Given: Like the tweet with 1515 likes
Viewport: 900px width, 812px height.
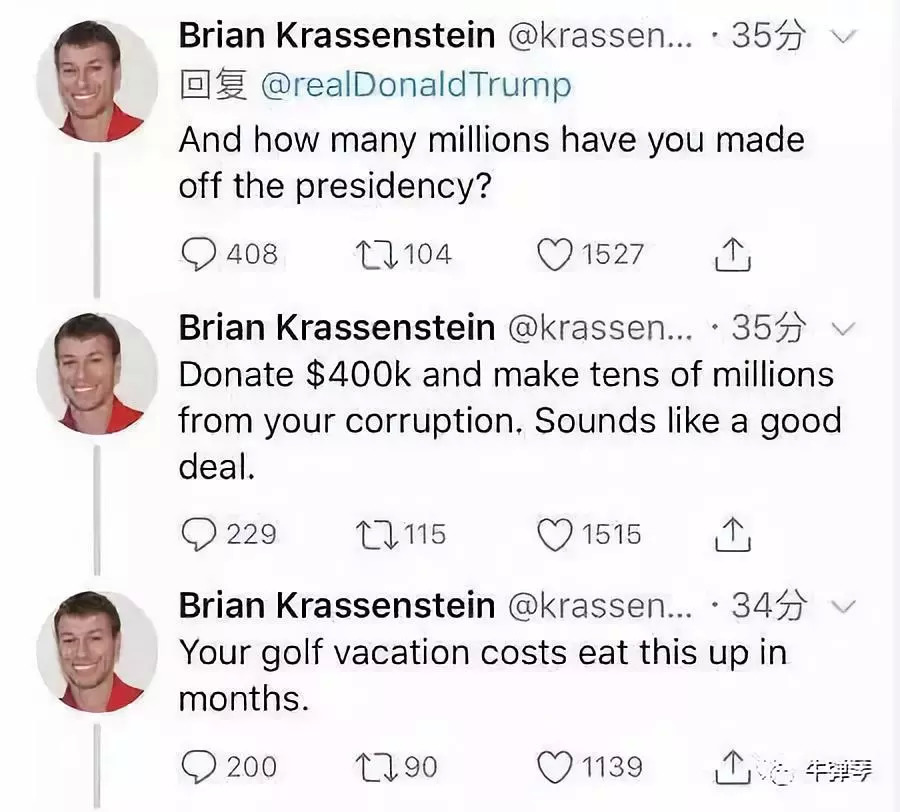Looking at the screenshot, I should (x=553, y=535).
